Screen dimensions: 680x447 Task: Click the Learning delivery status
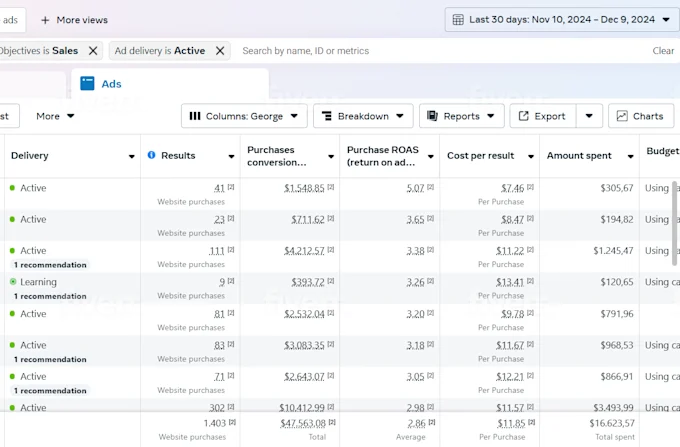pyautogui.click(x=38, y=282)
